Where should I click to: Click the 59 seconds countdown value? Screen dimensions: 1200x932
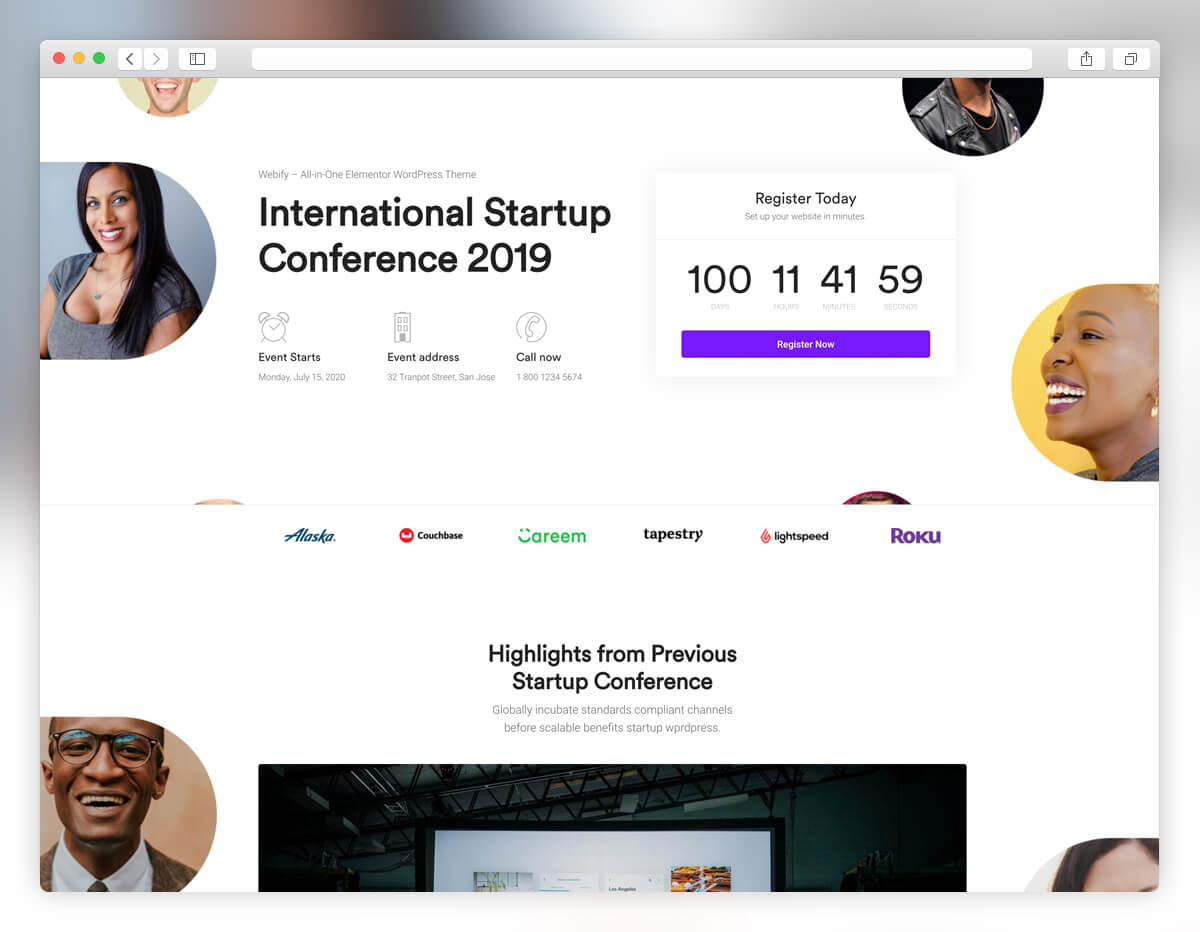(x=900, y=280)
